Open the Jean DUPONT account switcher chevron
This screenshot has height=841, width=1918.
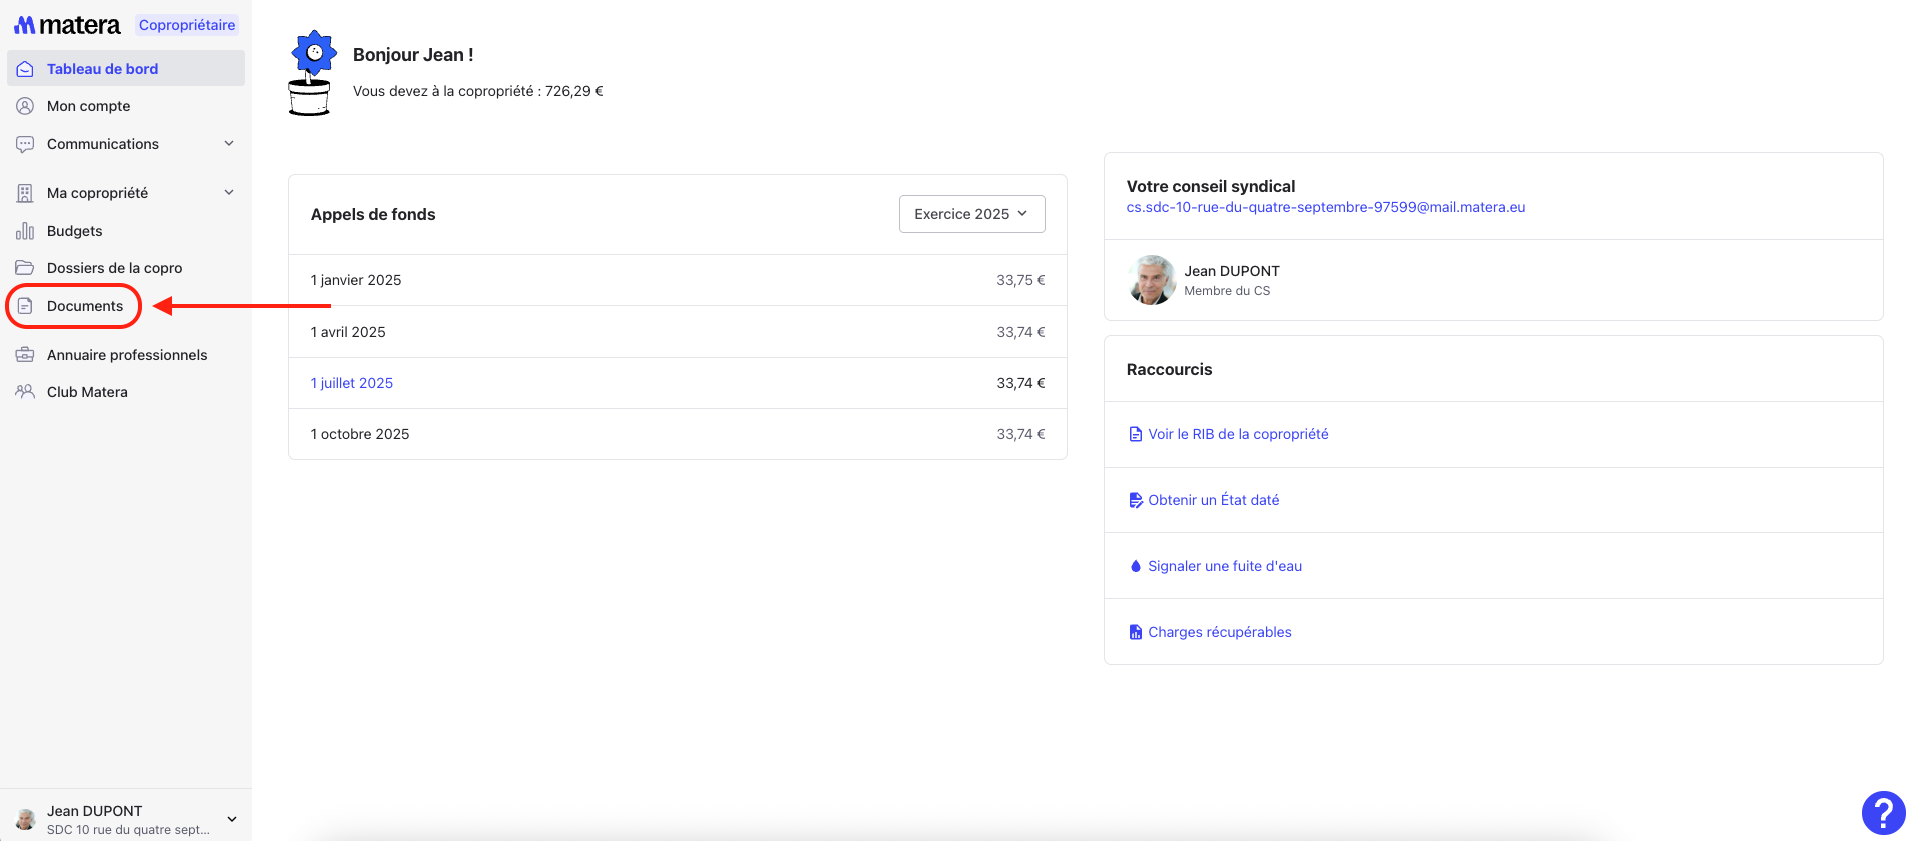point(232,819)
